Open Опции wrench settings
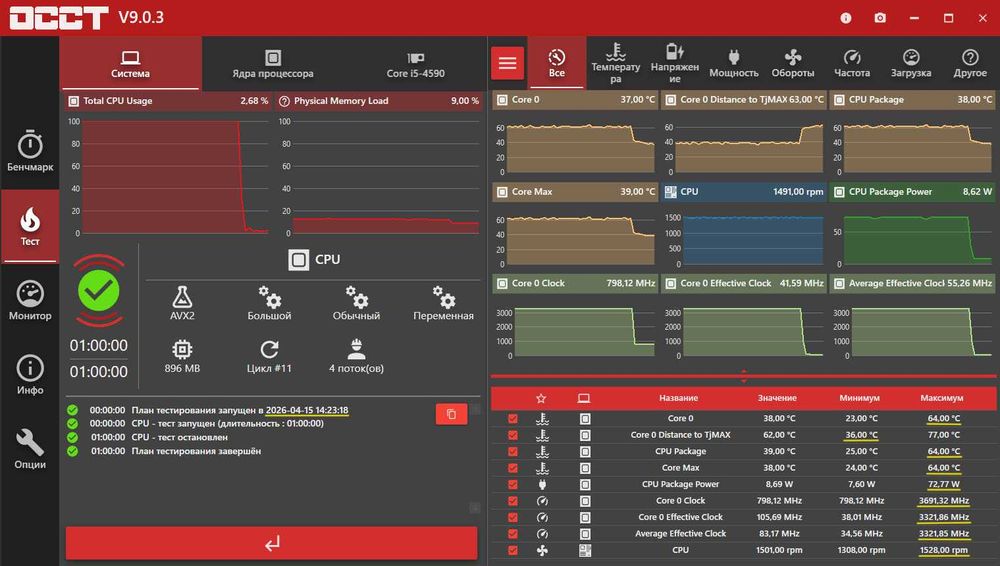 click(x=30, y=449)
